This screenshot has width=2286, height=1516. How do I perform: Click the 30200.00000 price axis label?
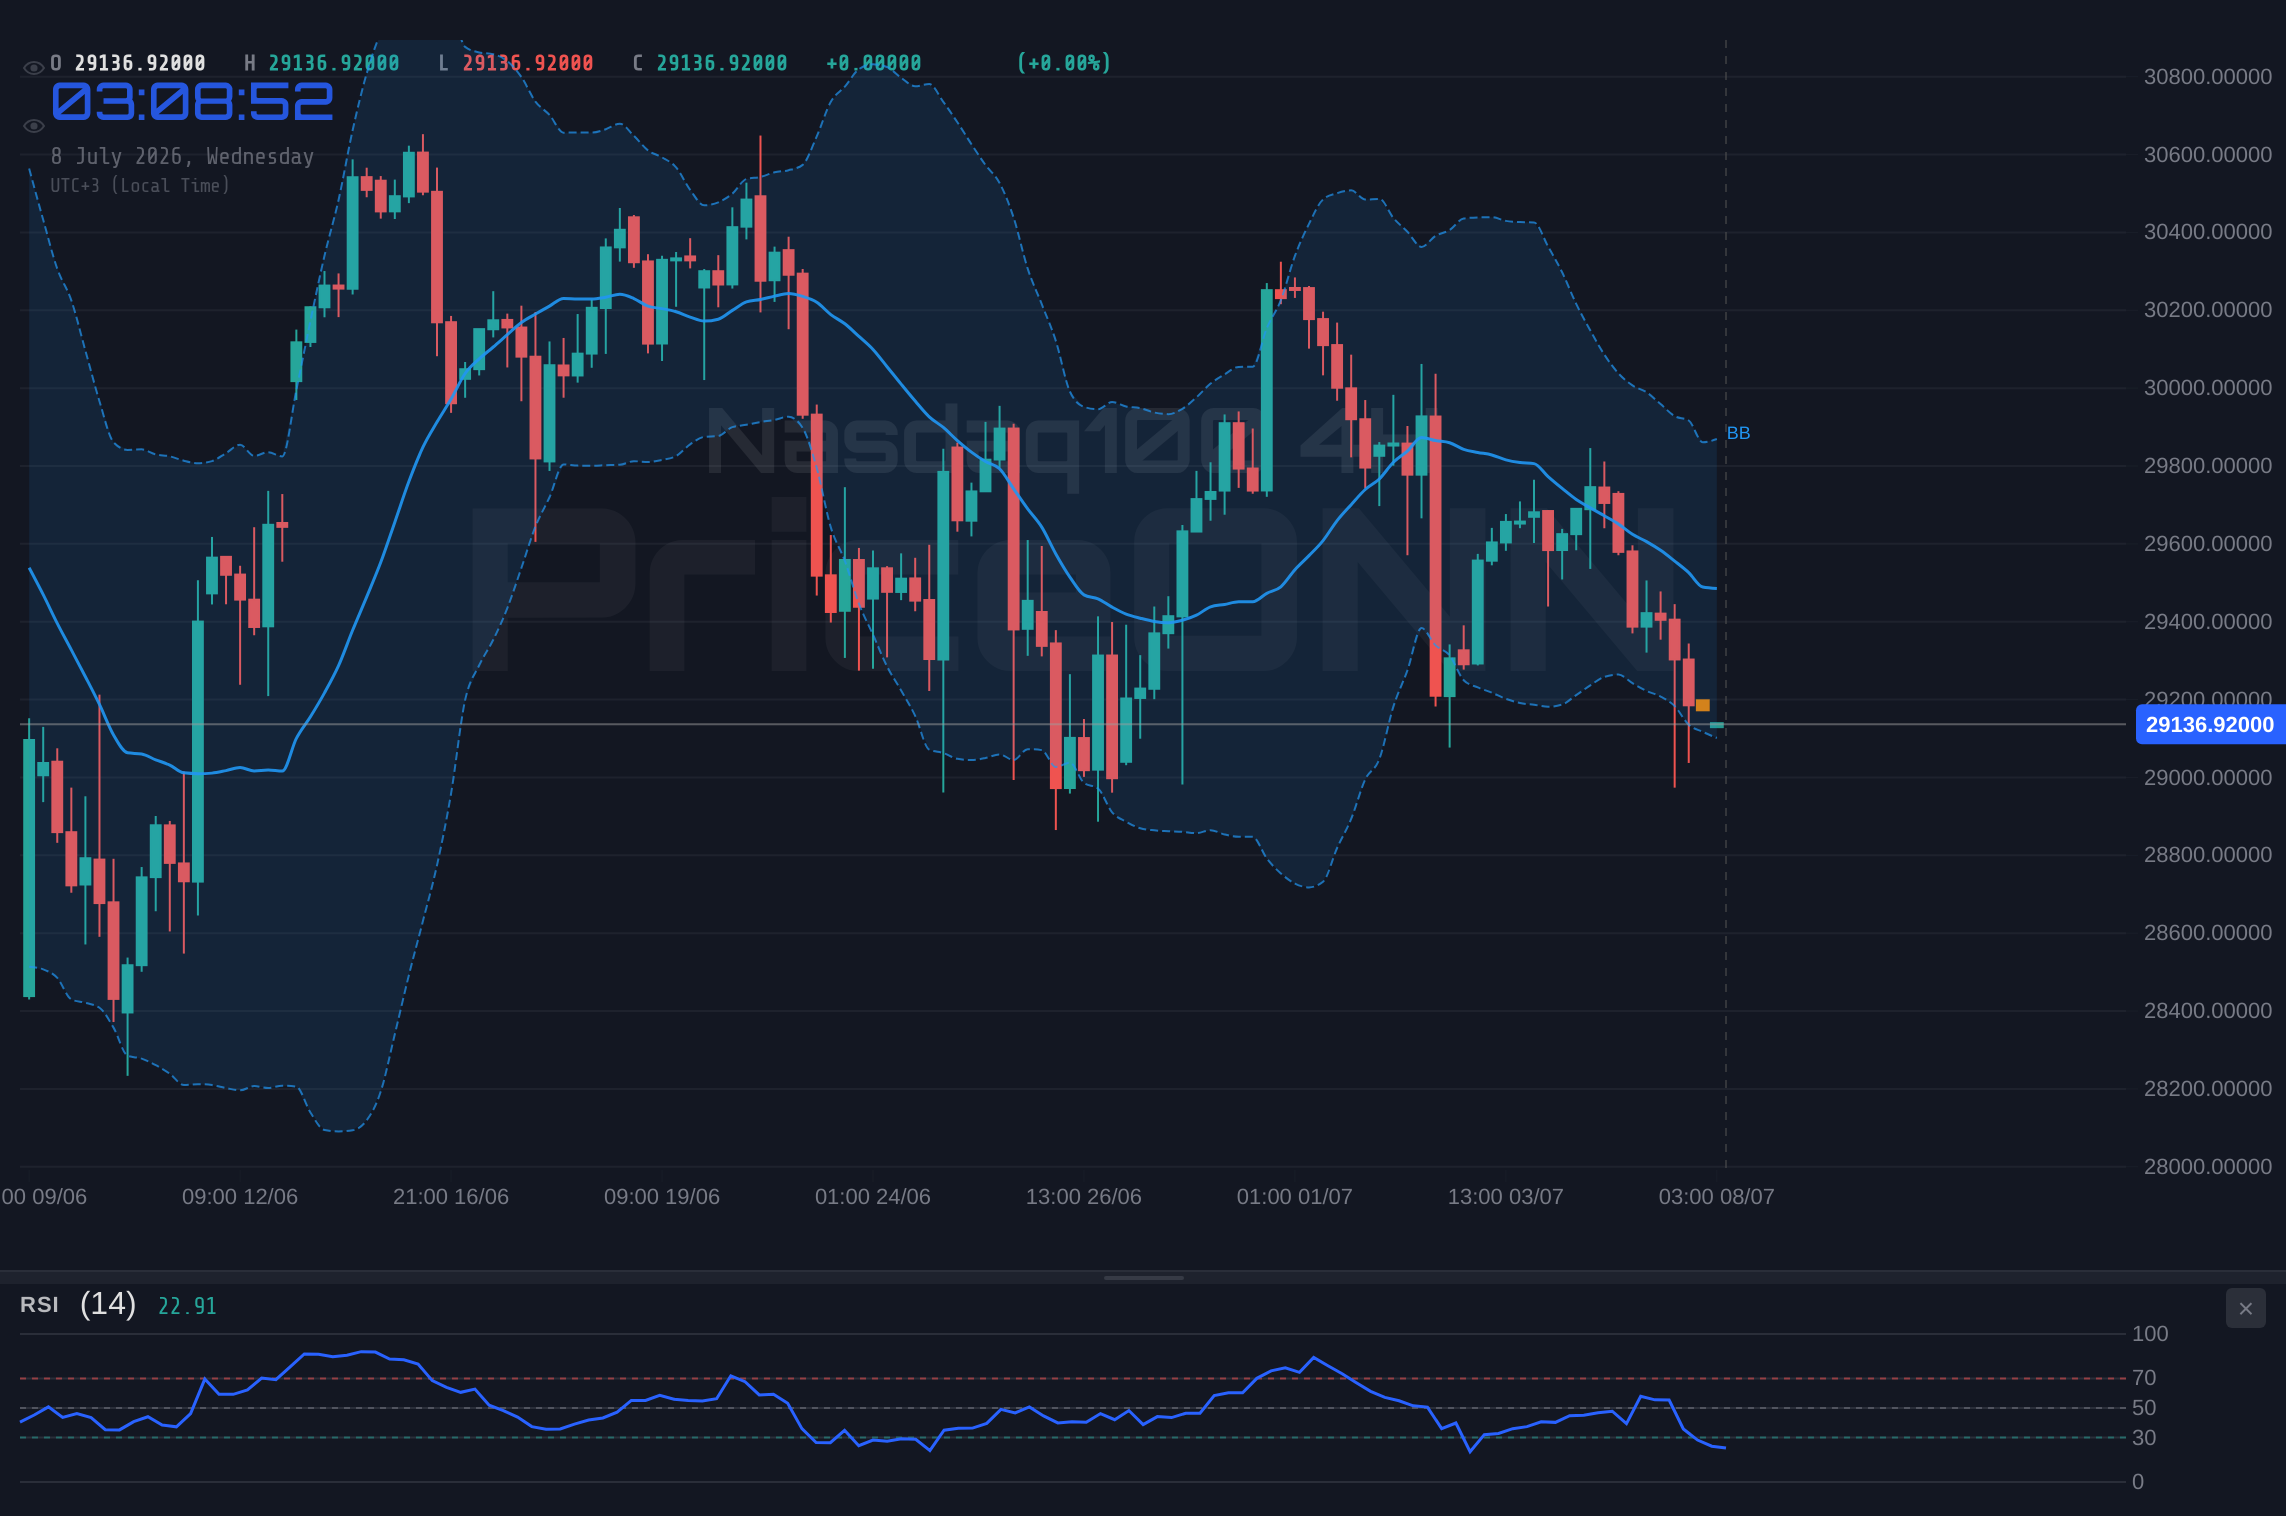coord(2207,310)
